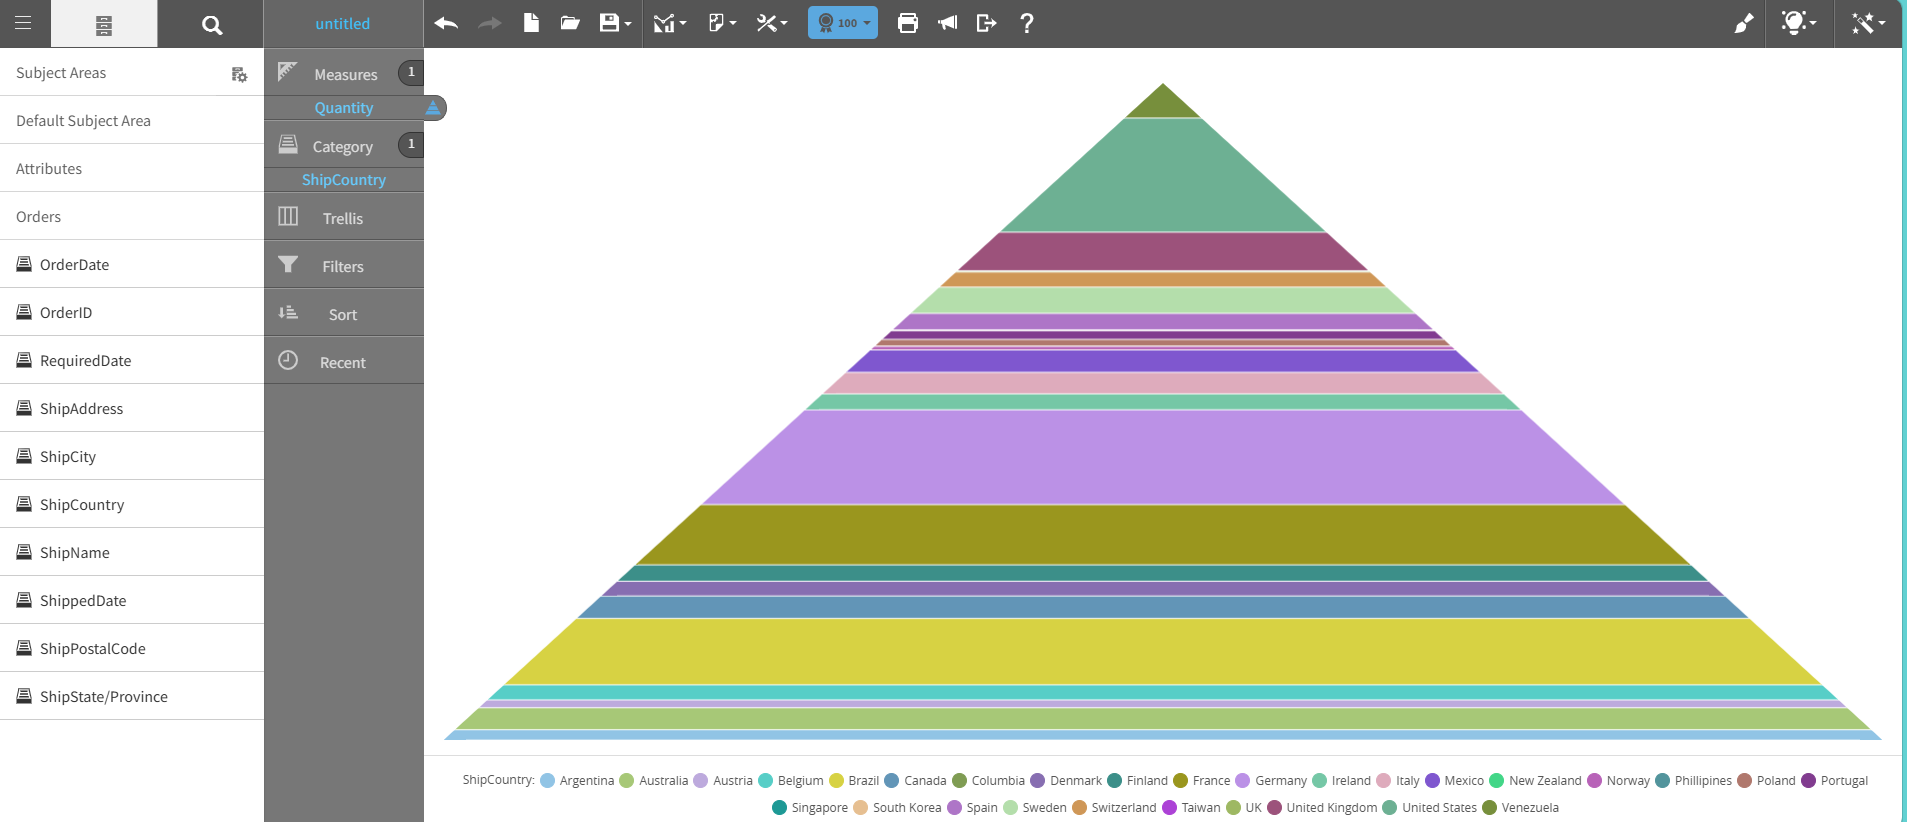
Task: Click the olive France pyramid band
Action: tap(1162, 535)
